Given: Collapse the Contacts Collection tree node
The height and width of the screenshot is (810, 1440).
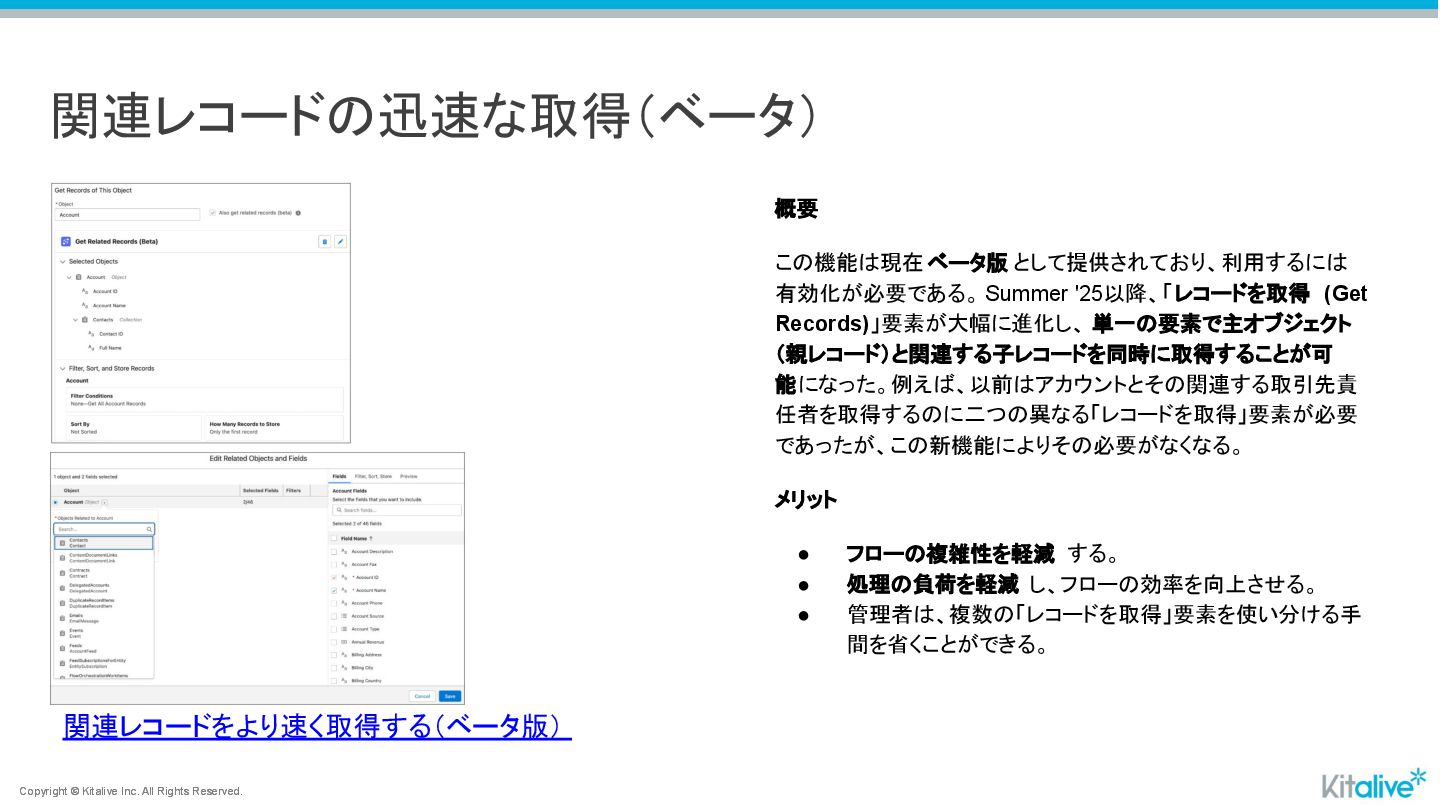Looking at the screenshot, I should [x=75, y=320].
